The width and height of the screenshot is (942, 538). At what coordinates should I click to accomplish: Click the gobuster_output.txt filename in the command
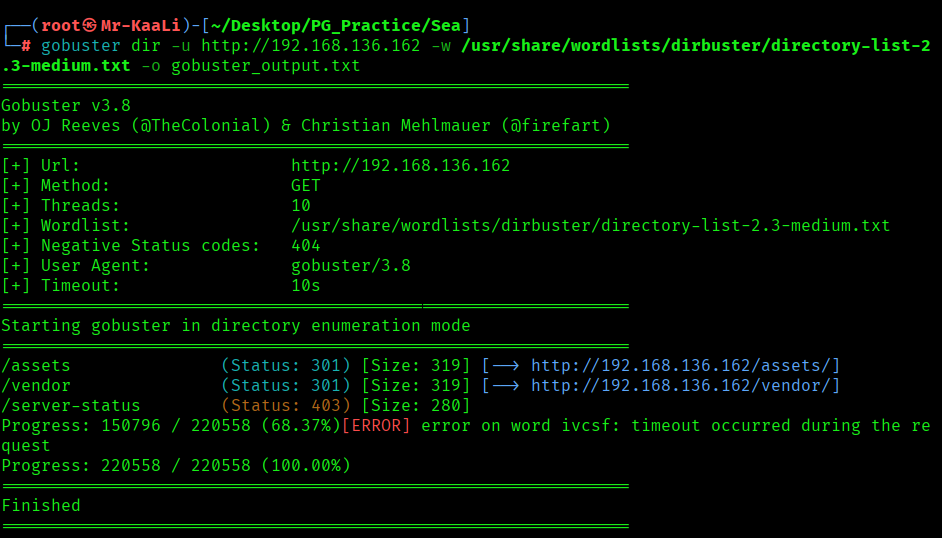265,66
